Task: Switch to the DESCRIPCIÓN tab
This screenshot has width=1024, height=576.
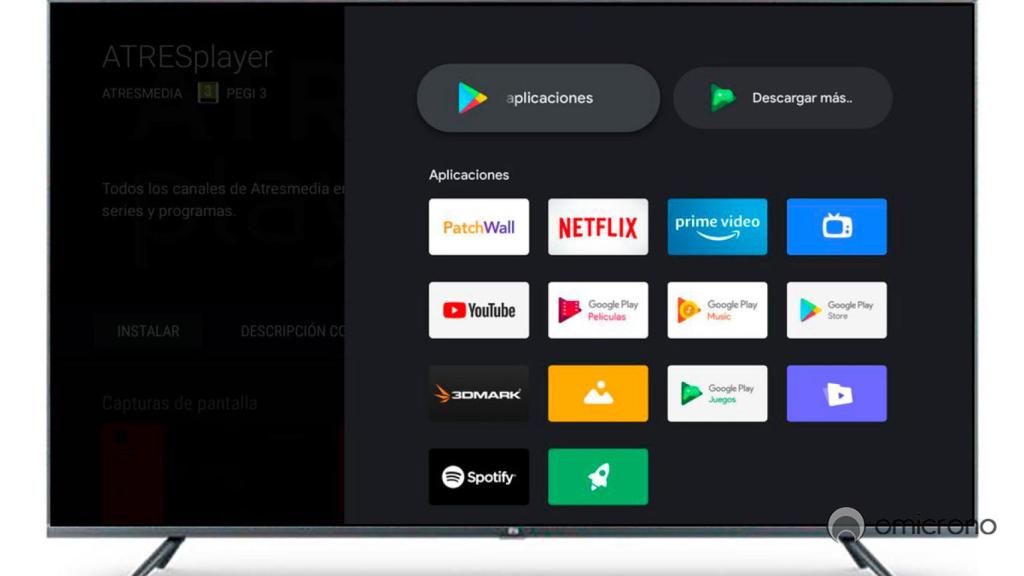Action: [292, 331]
